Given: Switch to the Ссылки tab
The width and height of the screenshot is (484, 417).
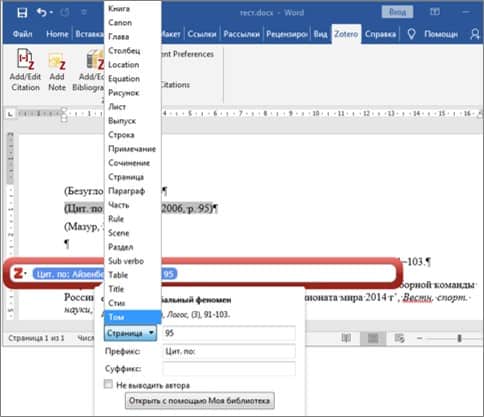Looking at the screenshot, I should [202, 34].
